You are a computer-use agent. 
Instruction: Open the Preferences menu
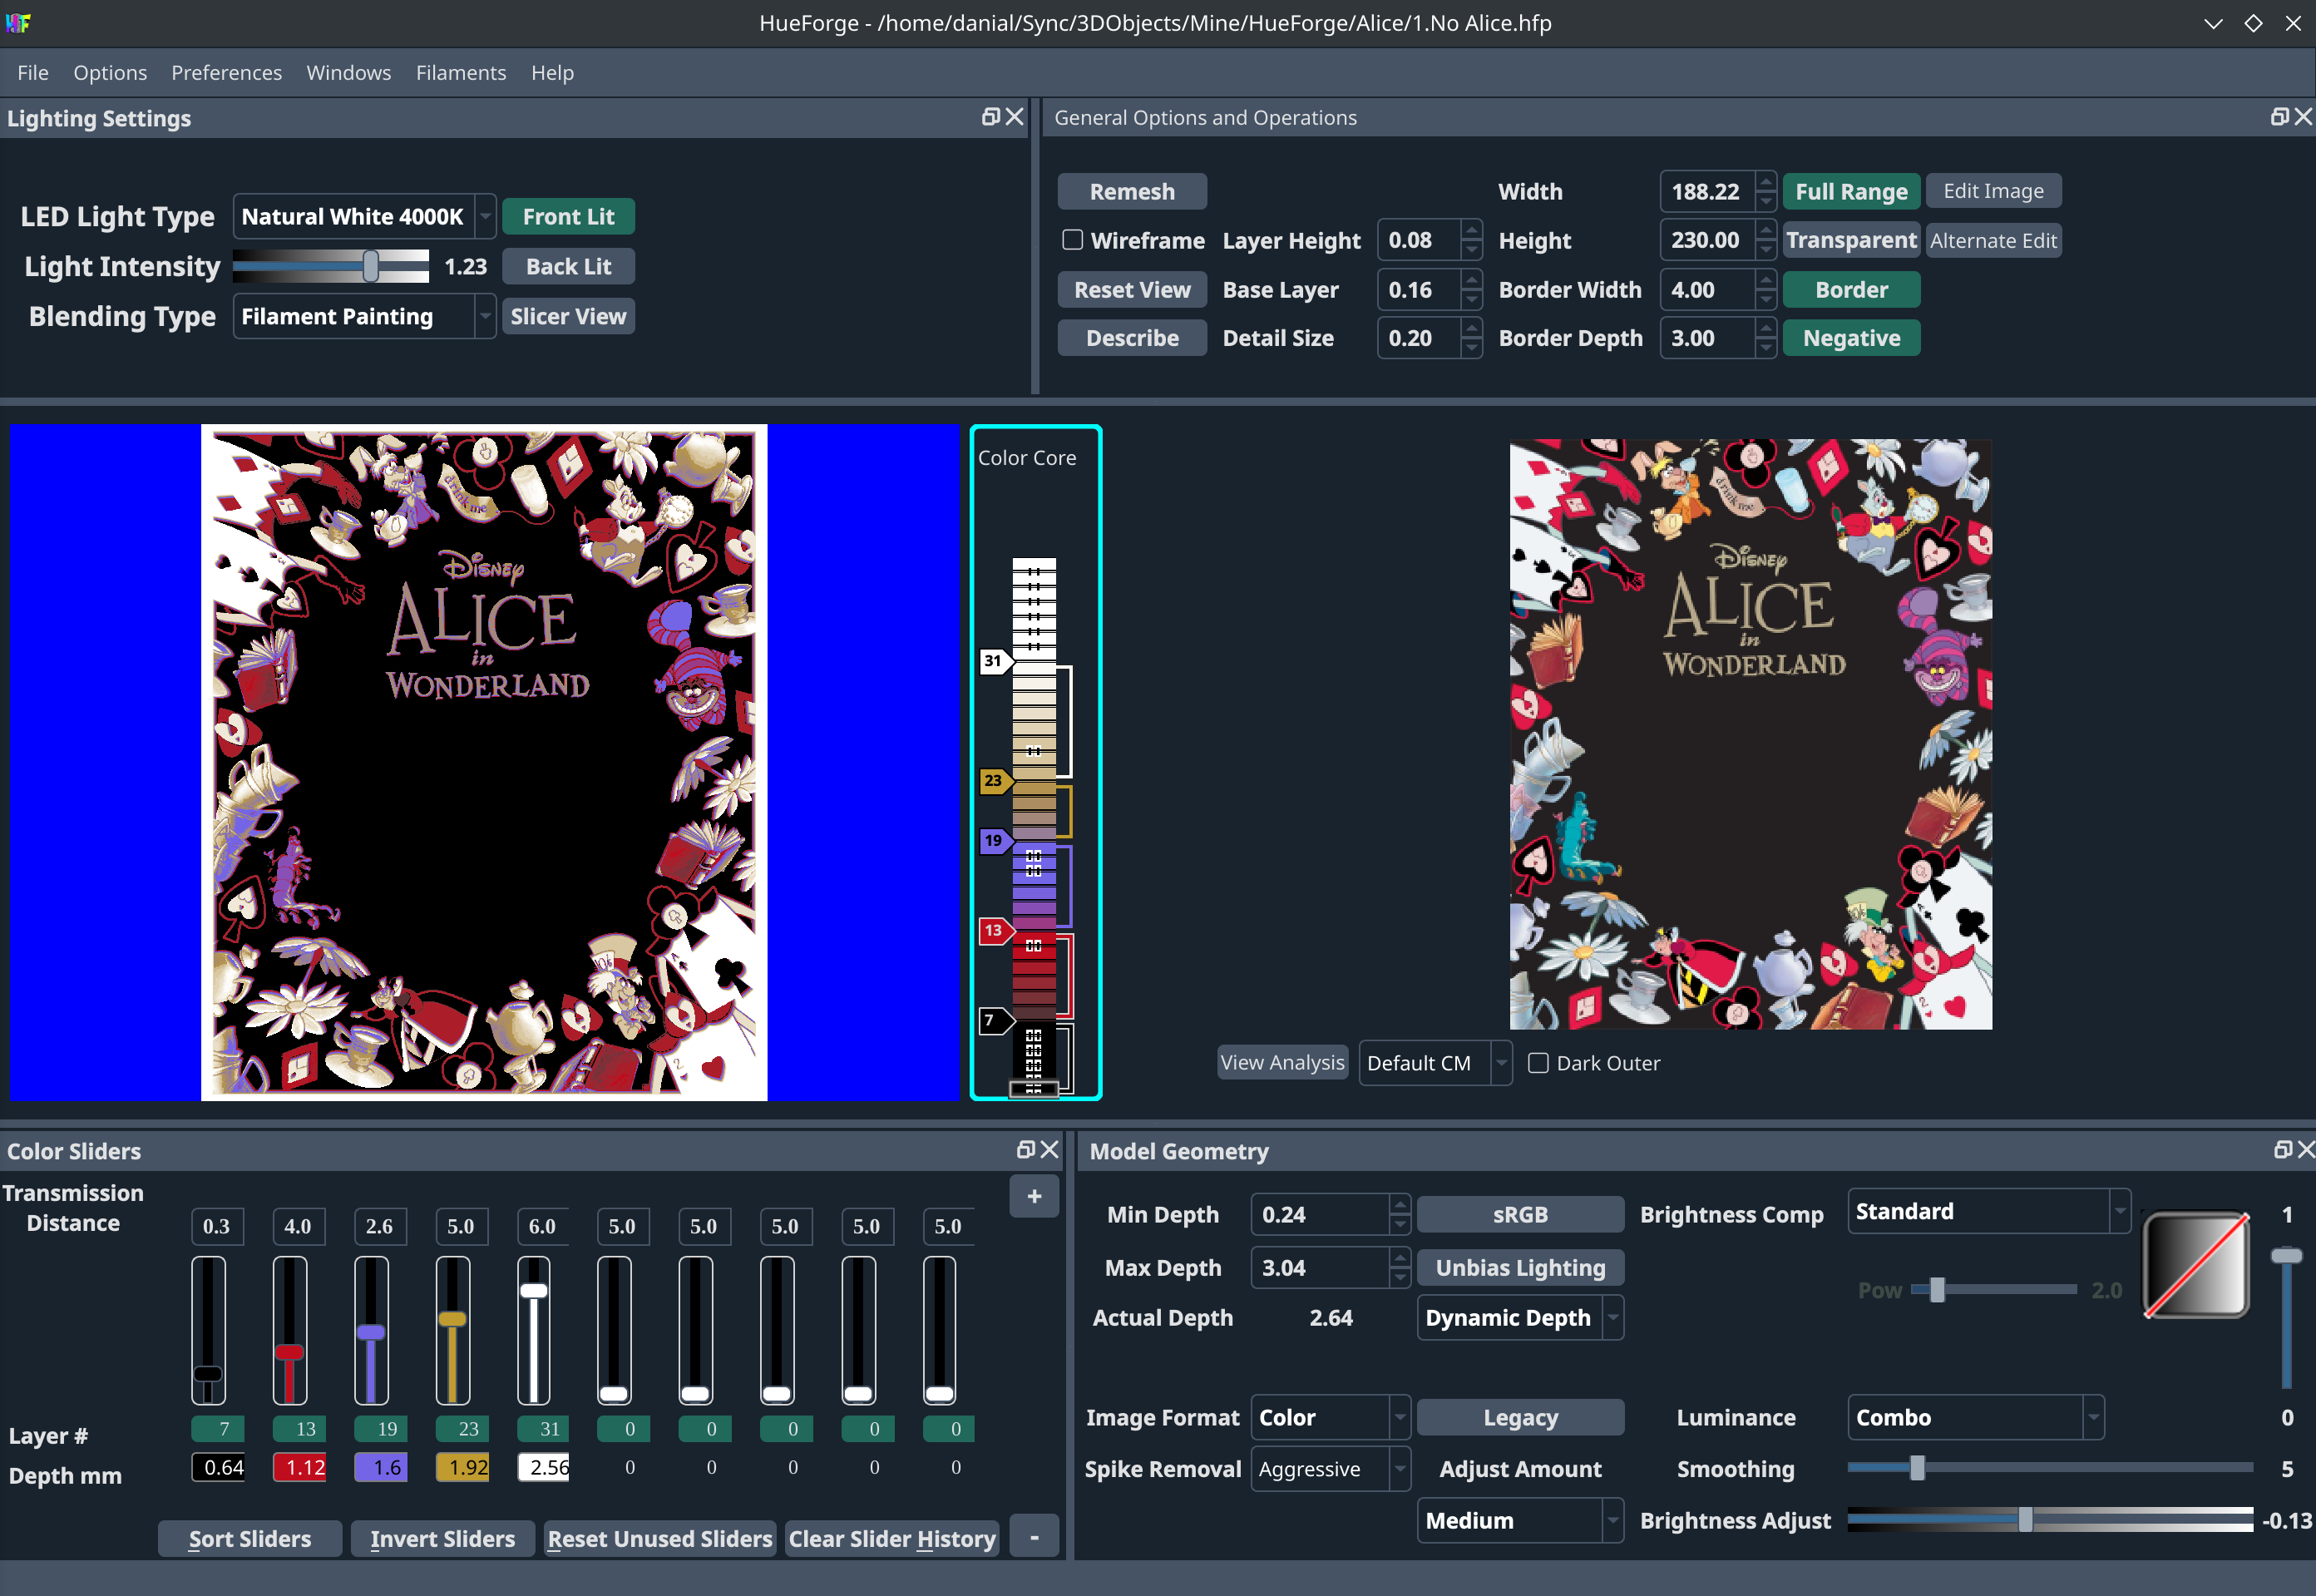coord(226,73)
